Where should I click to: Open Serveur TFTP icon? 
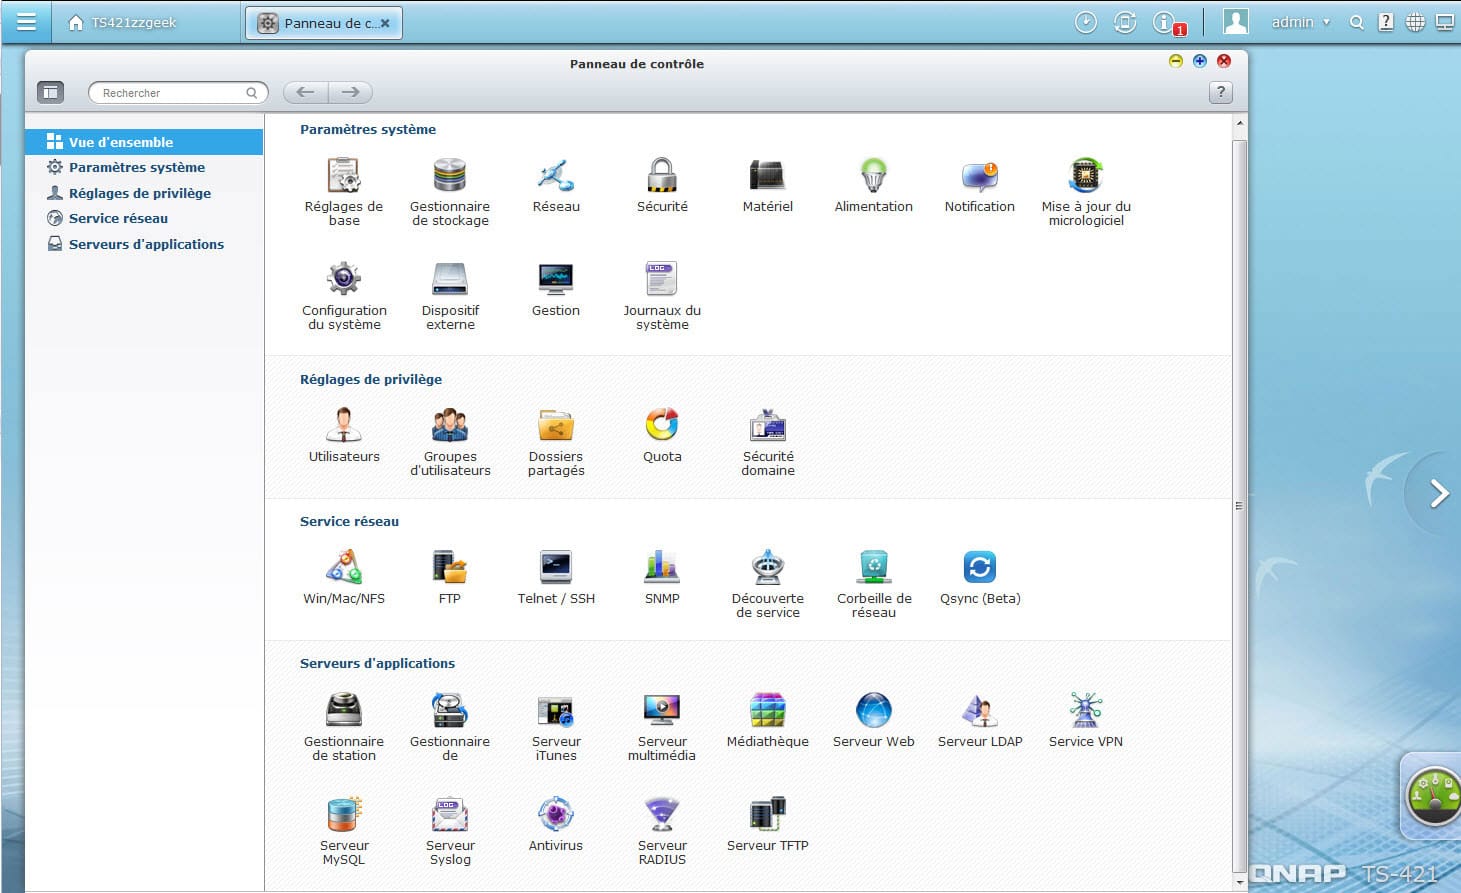click(768, 814)
